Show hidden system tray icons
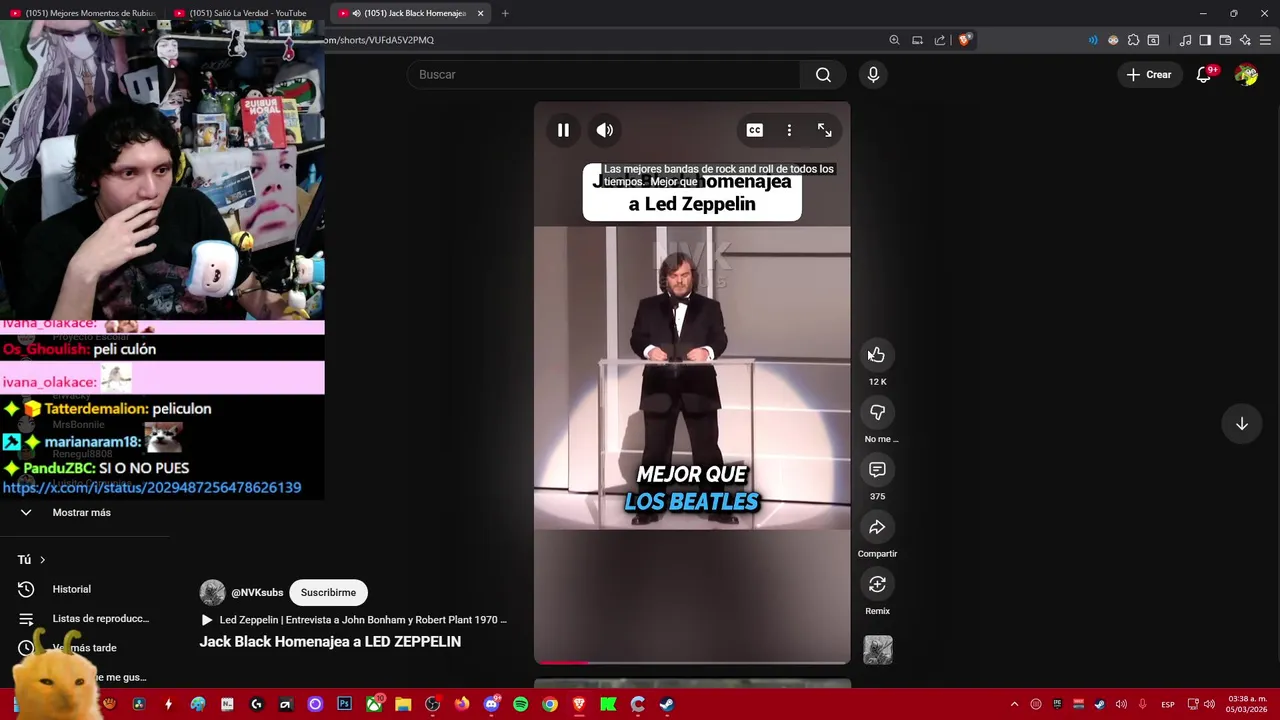 (x=1014, y=704)
